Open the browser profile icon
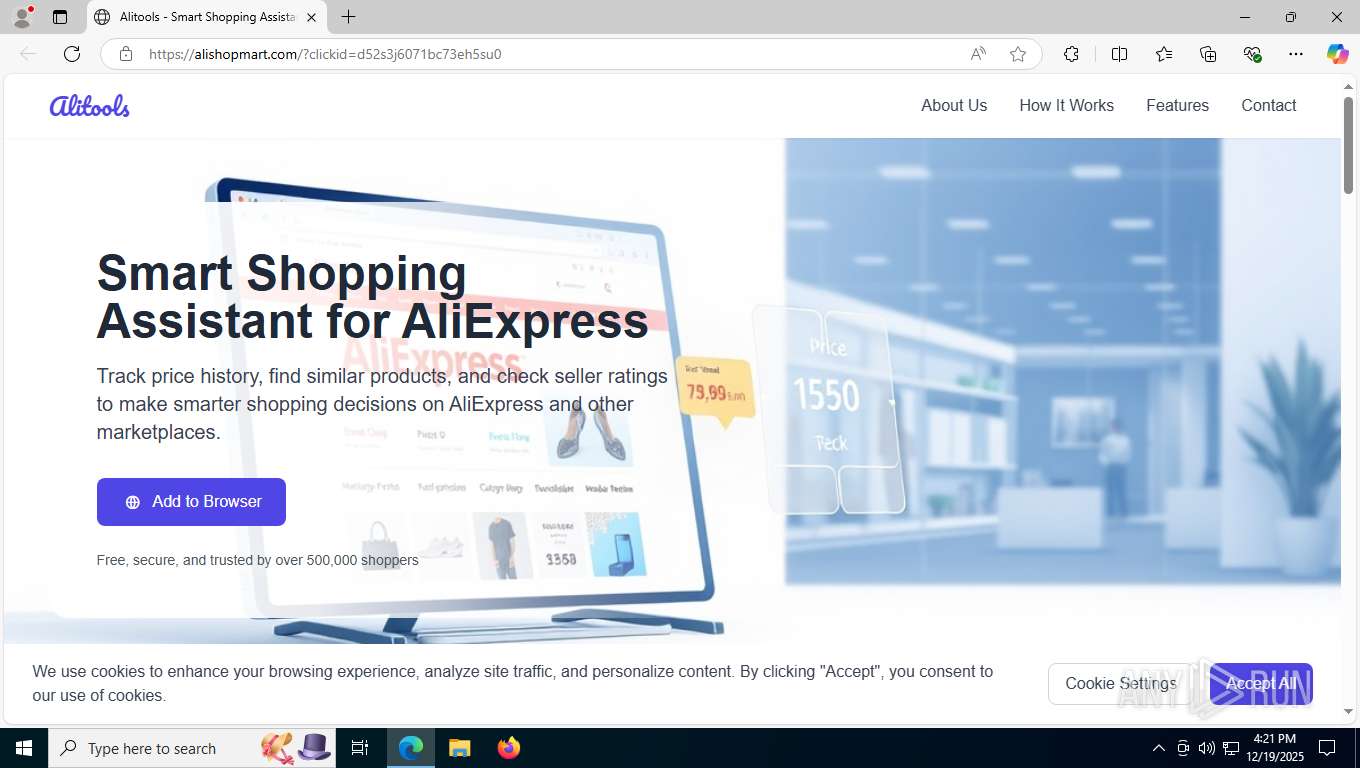The image size is (1360, 768). [22, 17]
